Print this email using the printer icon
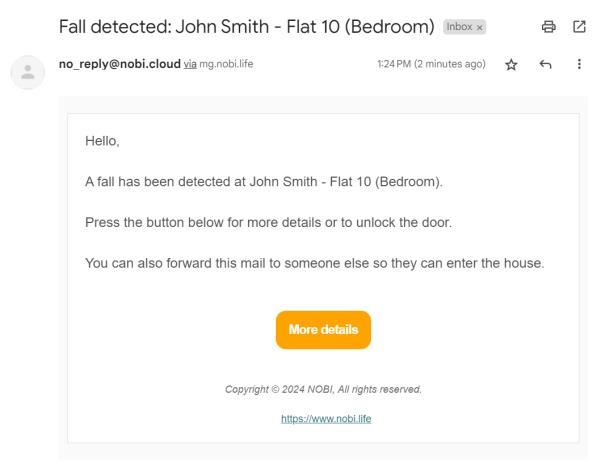This screenshot has height=476, width=597. click(548, 27)
